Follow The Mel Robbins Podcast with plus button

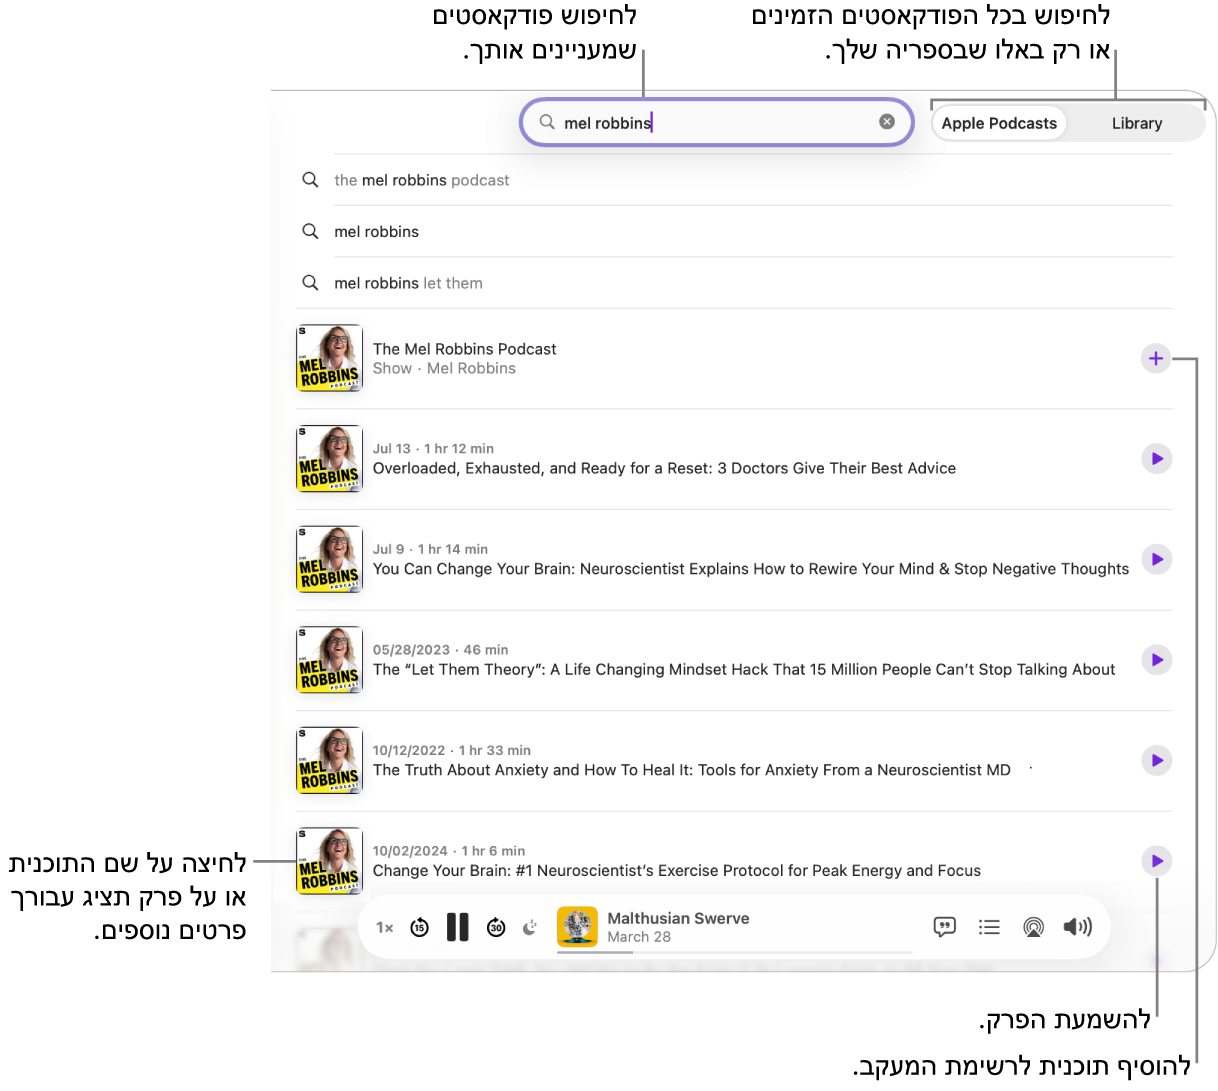point(1156,358)
